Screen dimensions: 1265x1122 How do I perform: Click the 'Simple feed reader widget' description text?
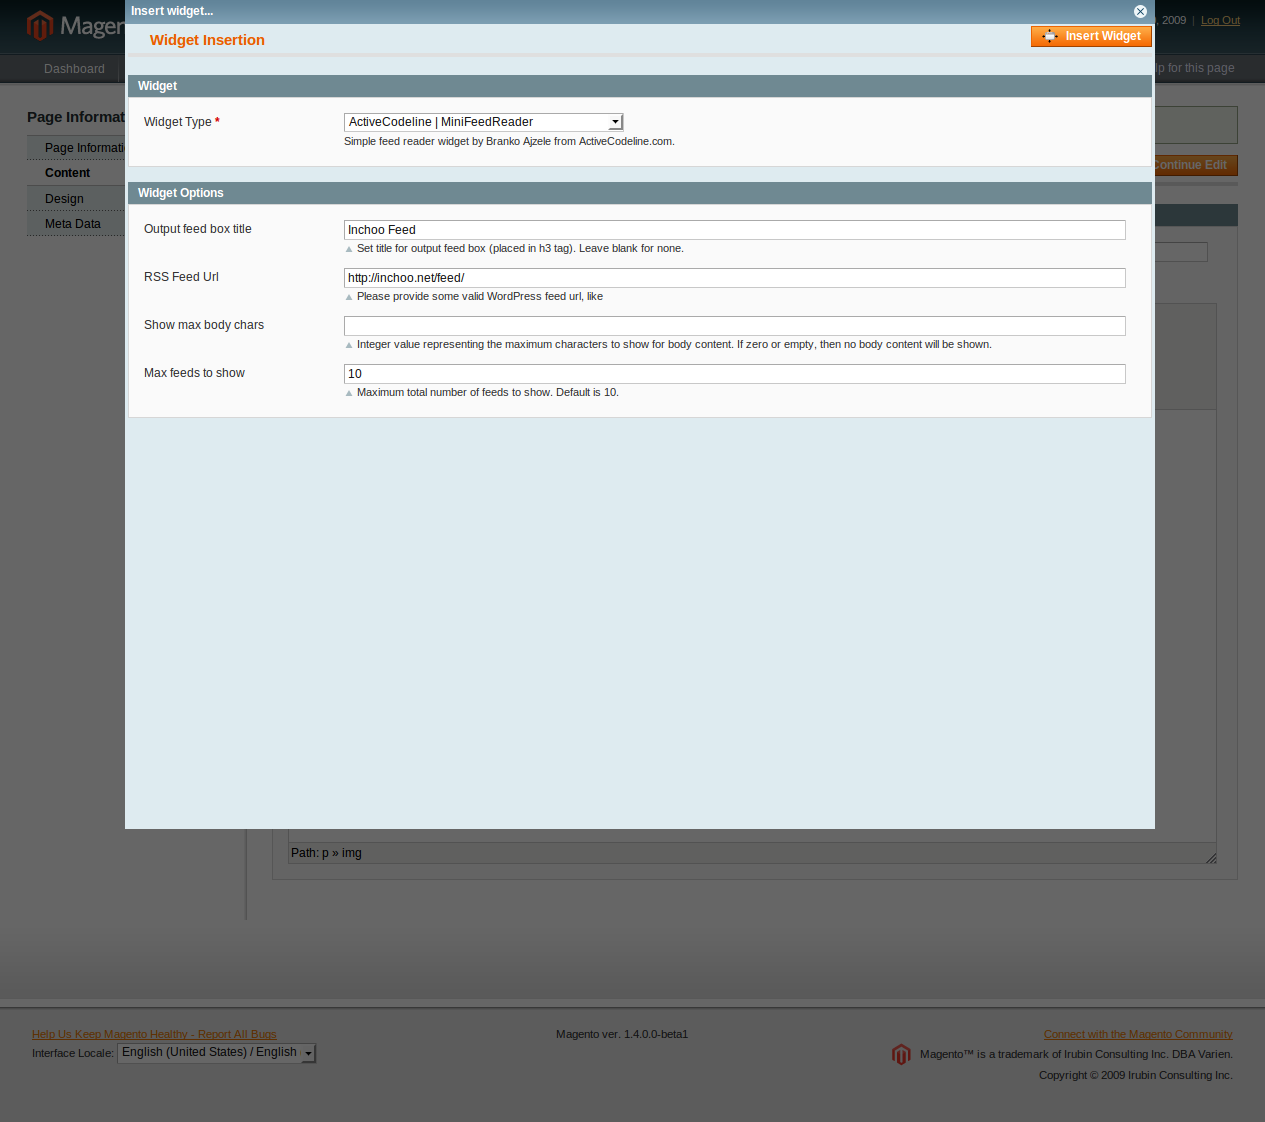[509, 141]
